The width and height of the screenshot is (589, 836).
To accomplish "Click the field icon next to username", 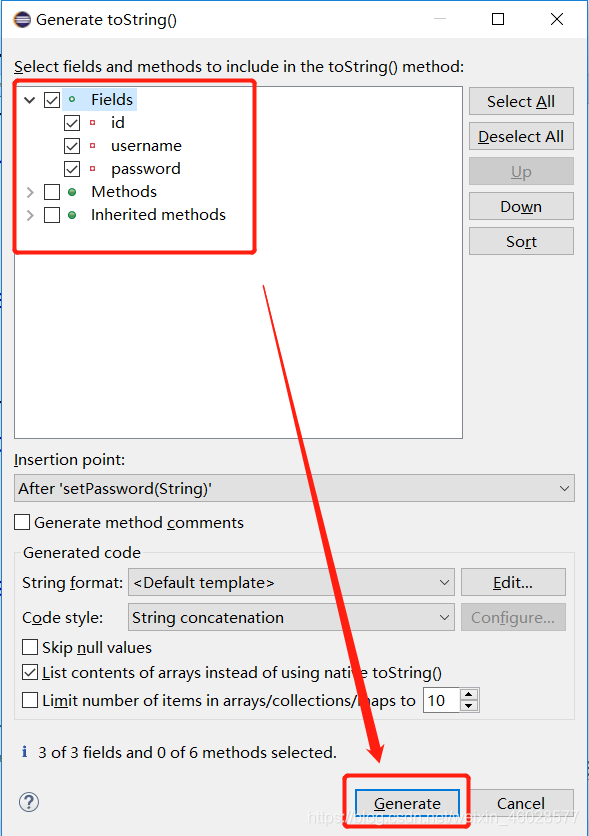I will tap(91, 146).
